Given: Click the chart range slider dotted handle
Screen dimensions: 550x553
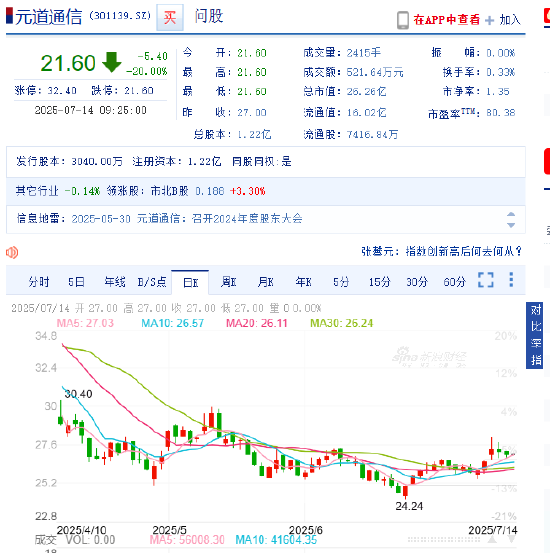Looking at the screenshot, I should pos(444,540).
